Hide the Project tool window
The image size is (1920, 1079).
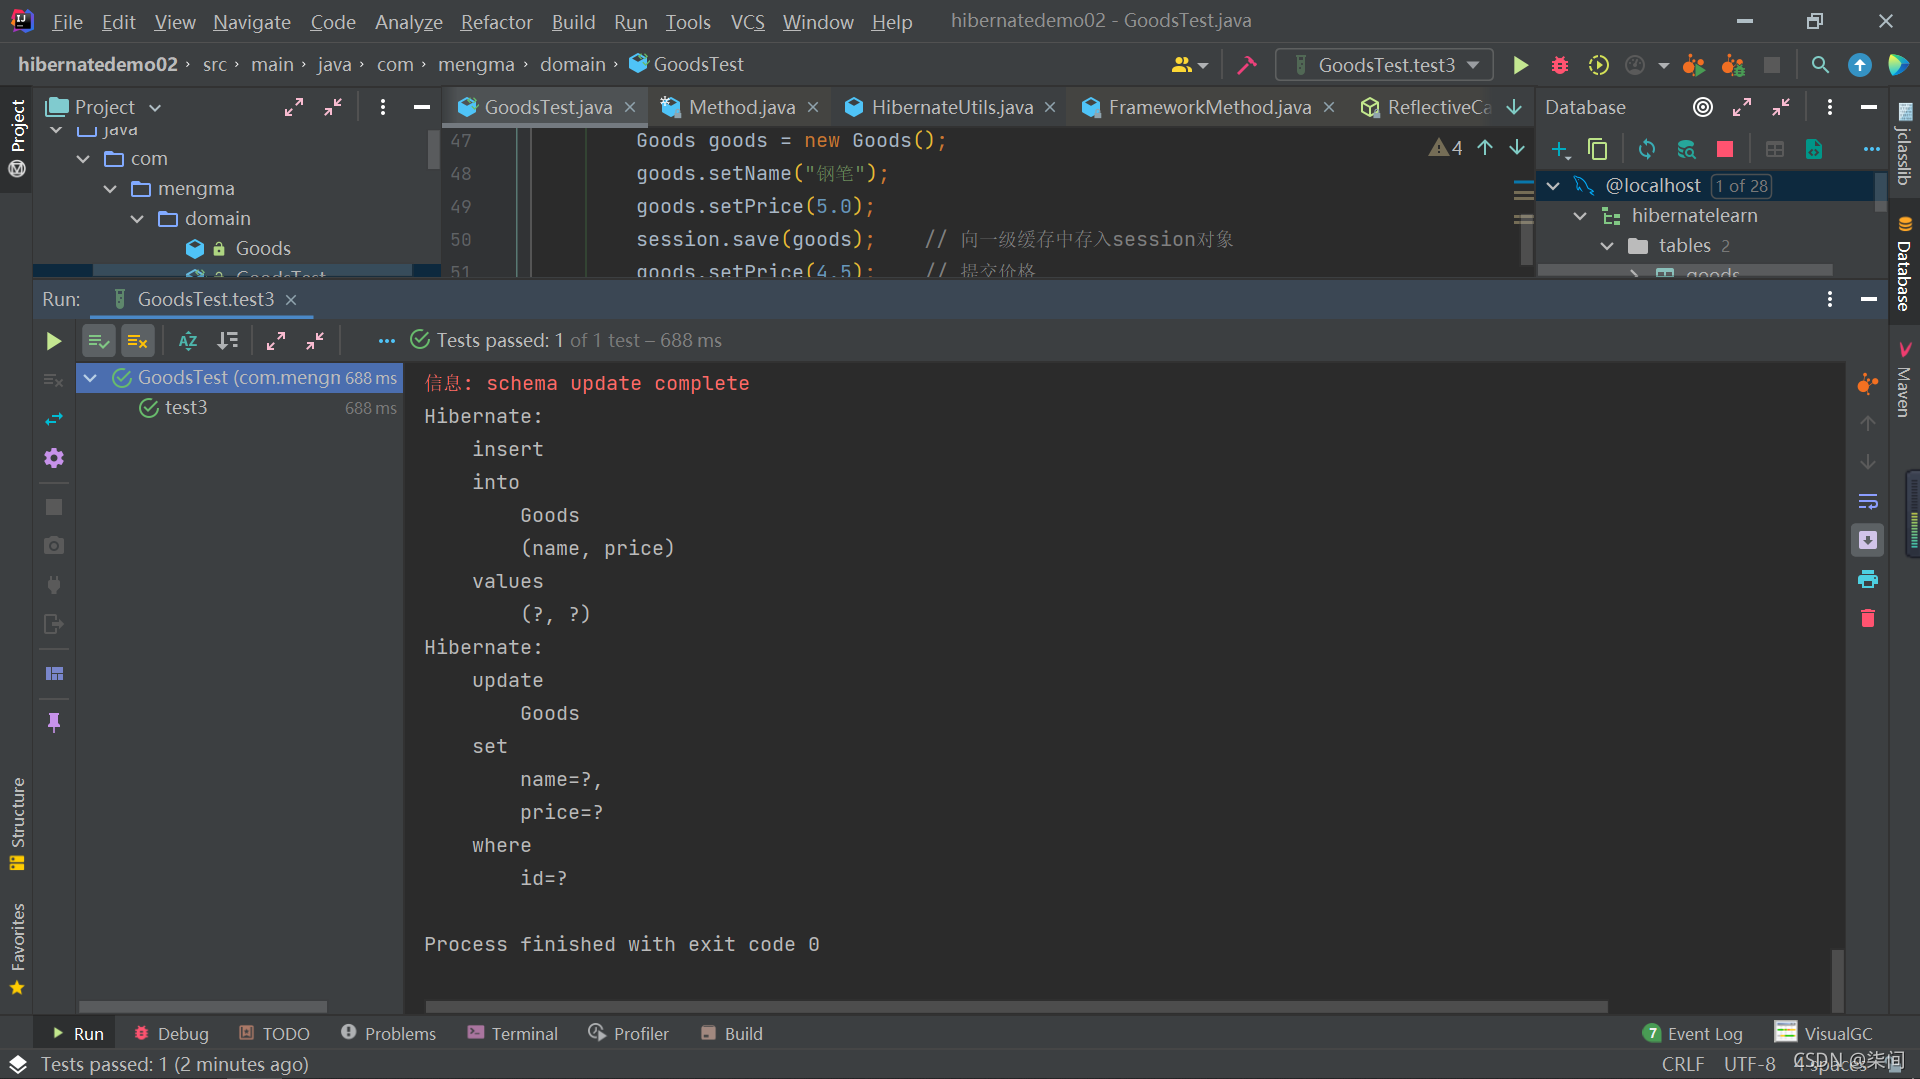tap(421, 107)
